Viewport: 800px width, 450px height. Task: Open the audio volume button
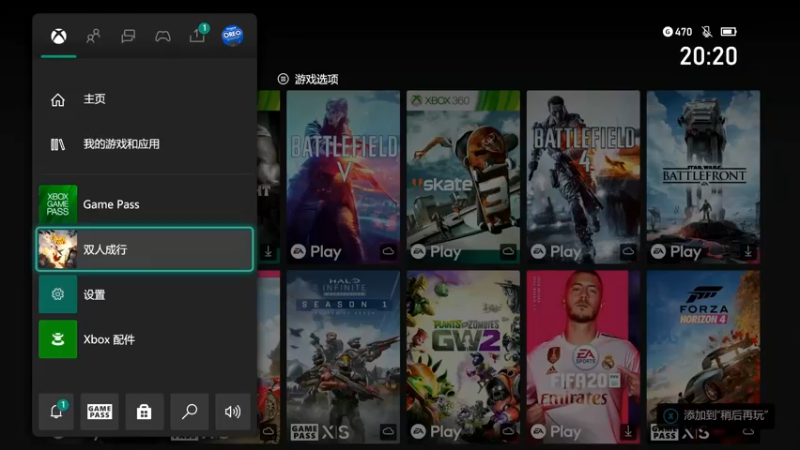233,411
